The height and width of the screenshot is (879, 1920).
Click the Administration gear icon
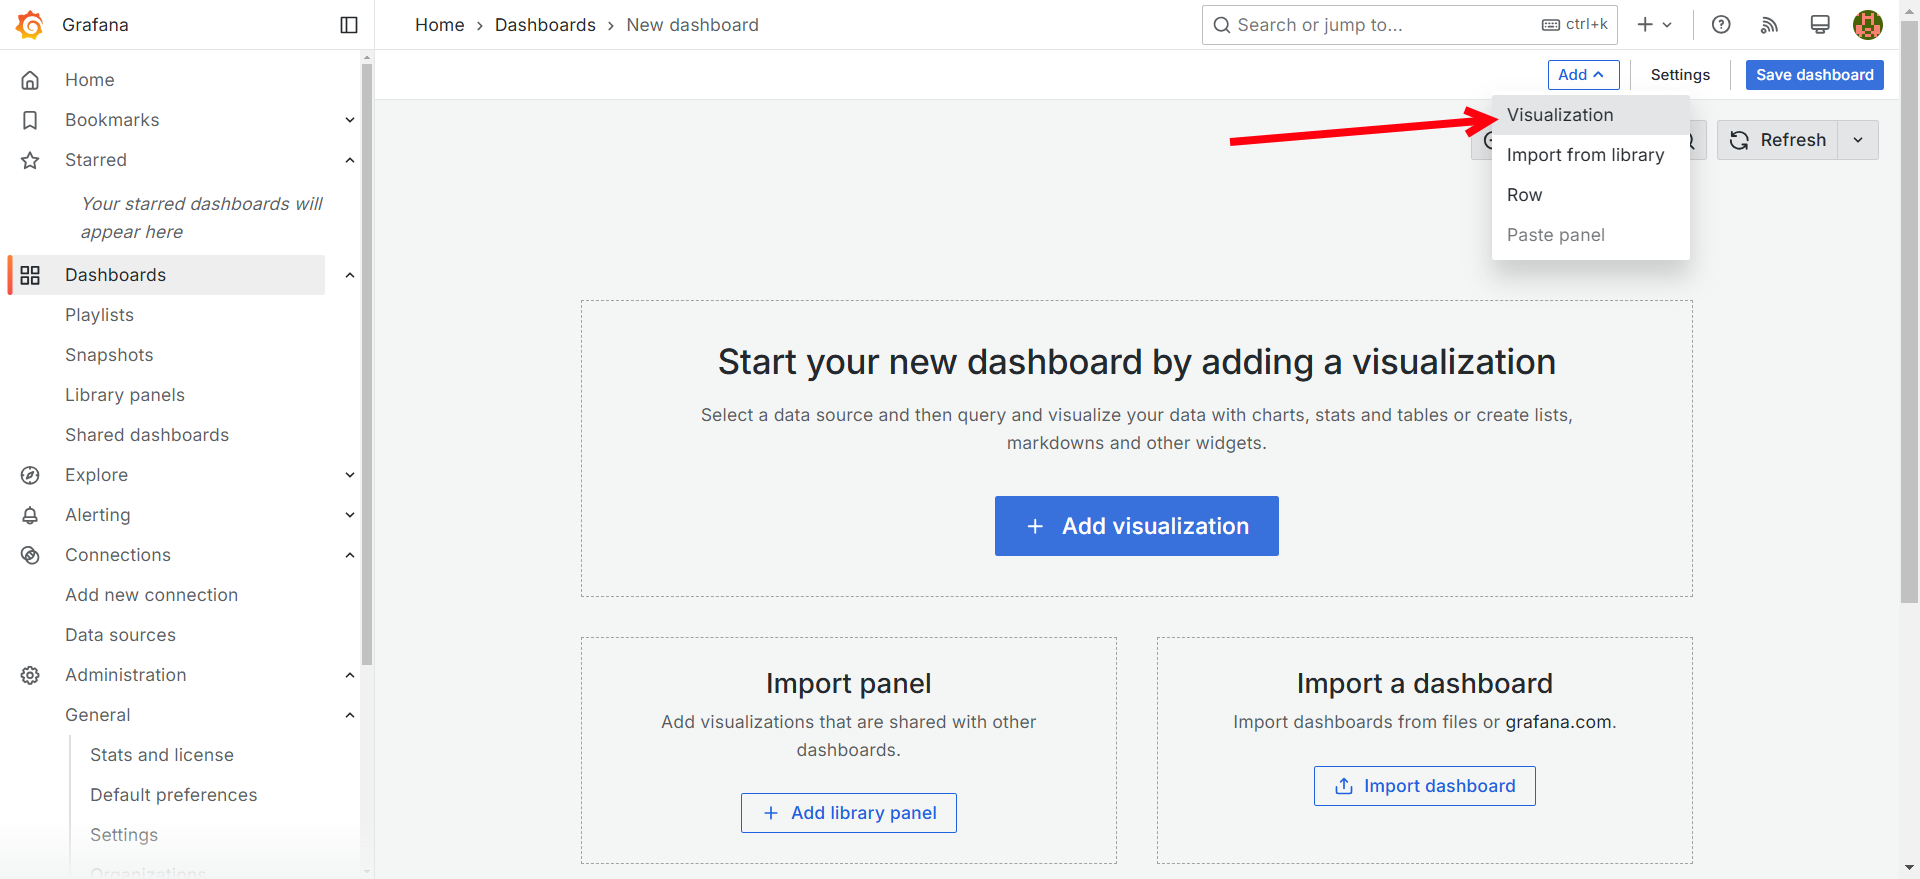click(x=30, y=675)
